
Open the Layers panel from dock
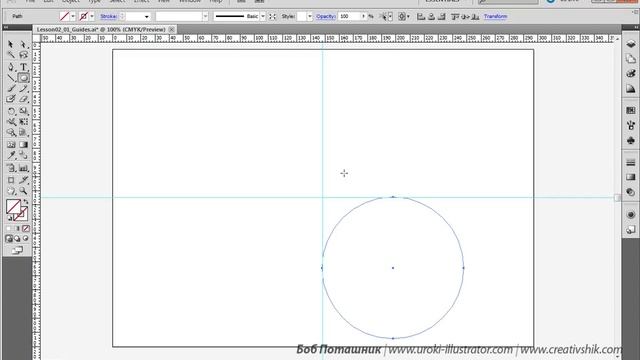coord(631,44)
